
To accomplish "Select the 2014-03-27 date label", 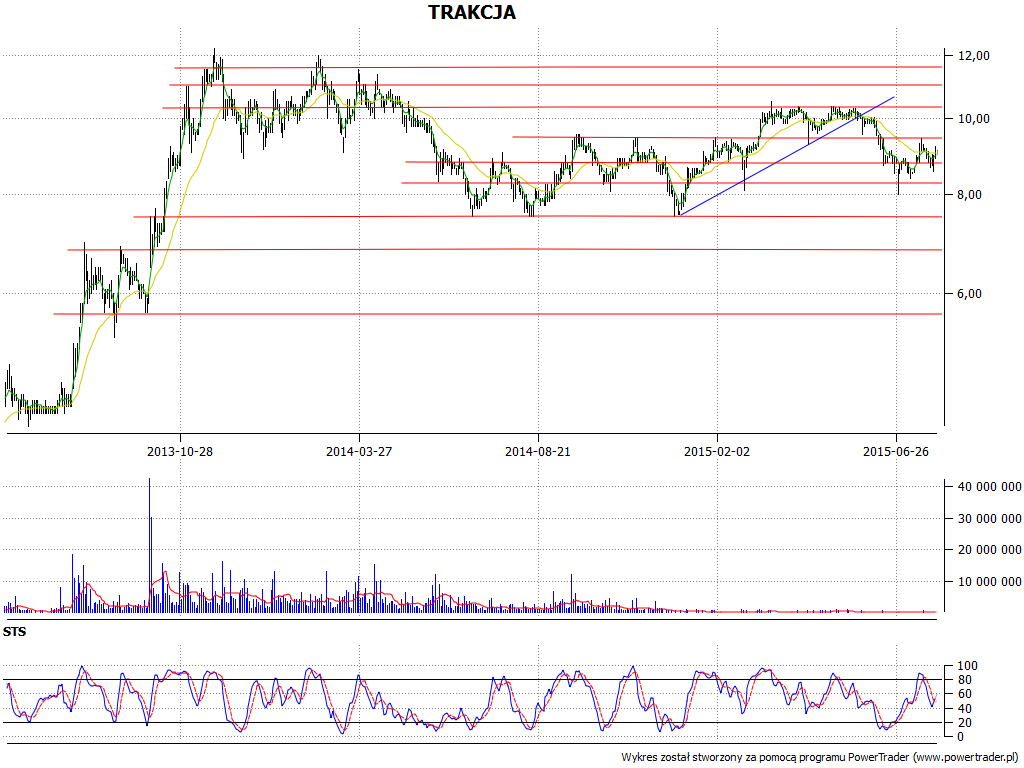I will click(x=359, y=451).
